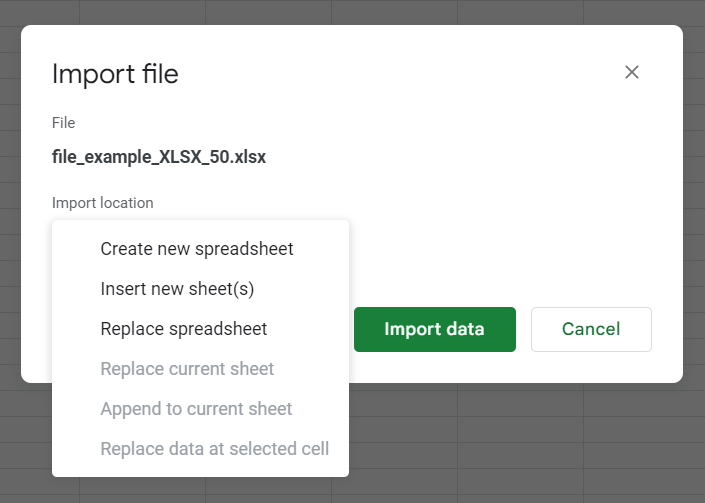Cancel the file import
The height and width of the screenshot is (503, 705).
591,329
